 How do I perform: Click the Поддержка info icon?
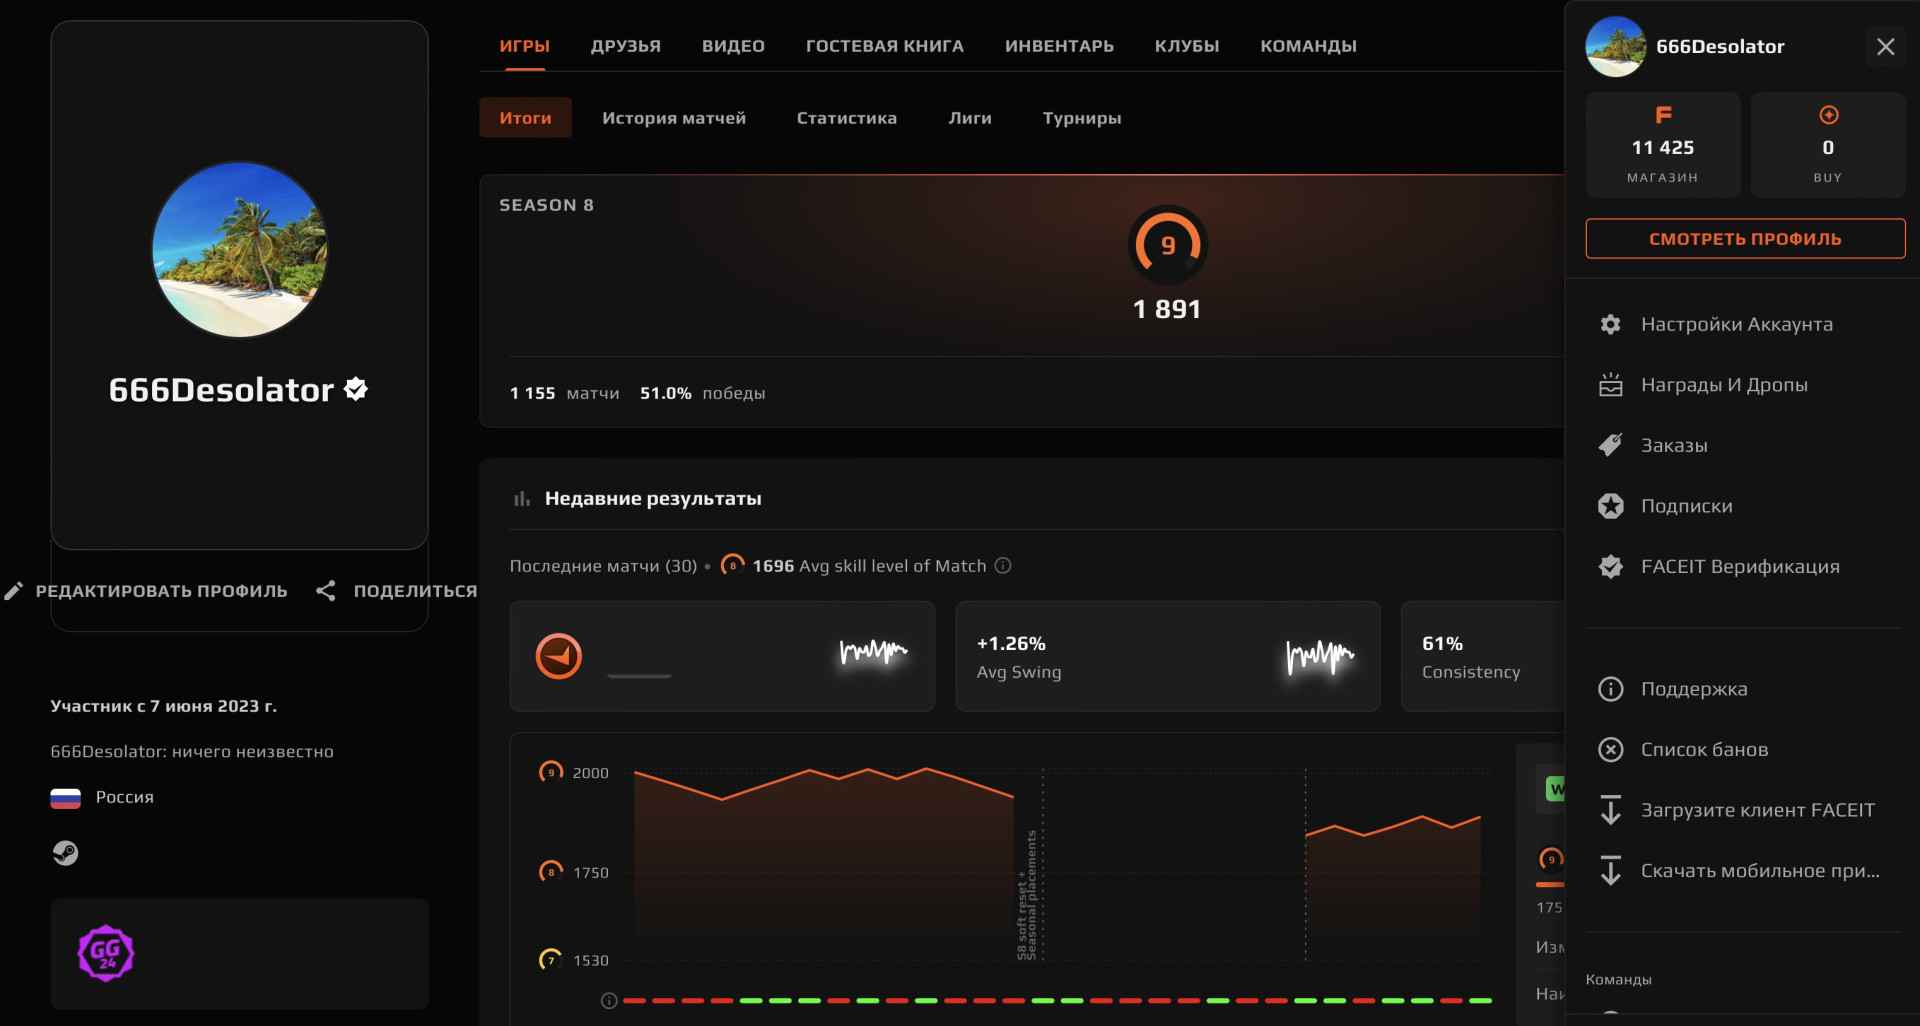pyautogui.click(x=1610, y=689)
